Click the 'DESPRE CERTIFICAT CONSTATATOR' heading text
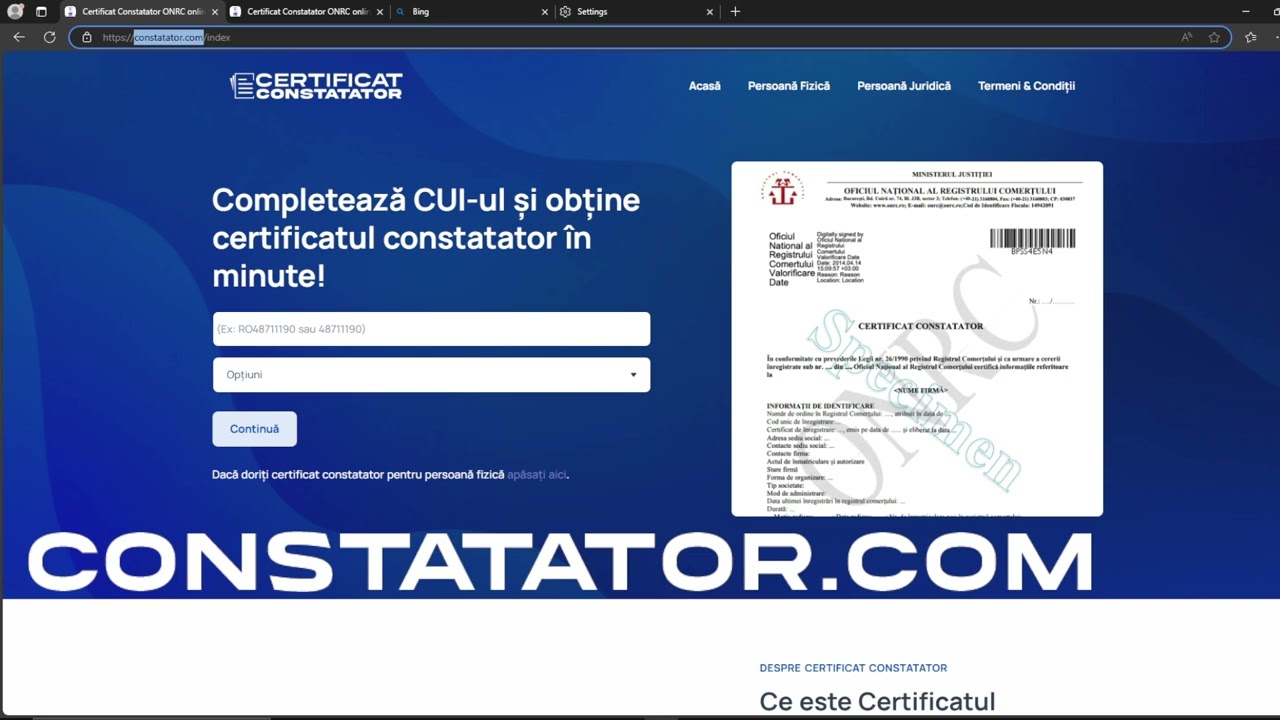The height and width of the screenshot is (720, 1280). tap(853, 668)
